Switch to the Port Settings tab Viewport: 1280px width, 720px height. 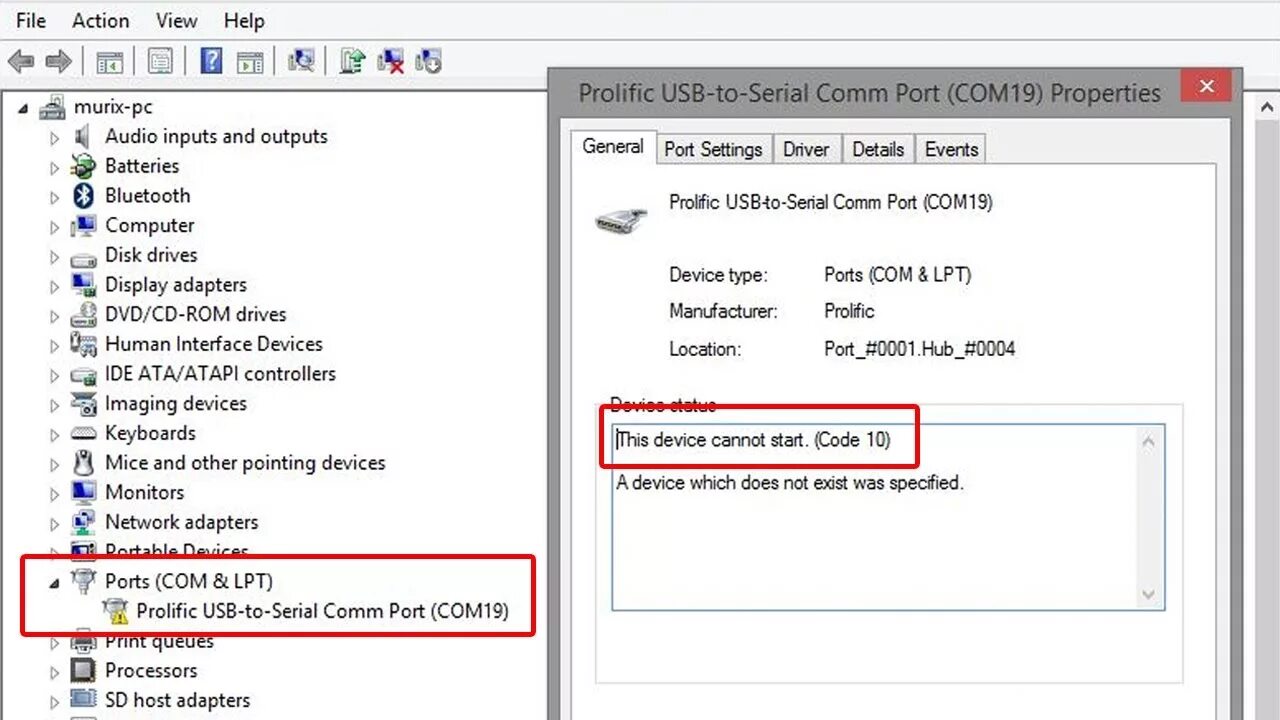(714, 149)
